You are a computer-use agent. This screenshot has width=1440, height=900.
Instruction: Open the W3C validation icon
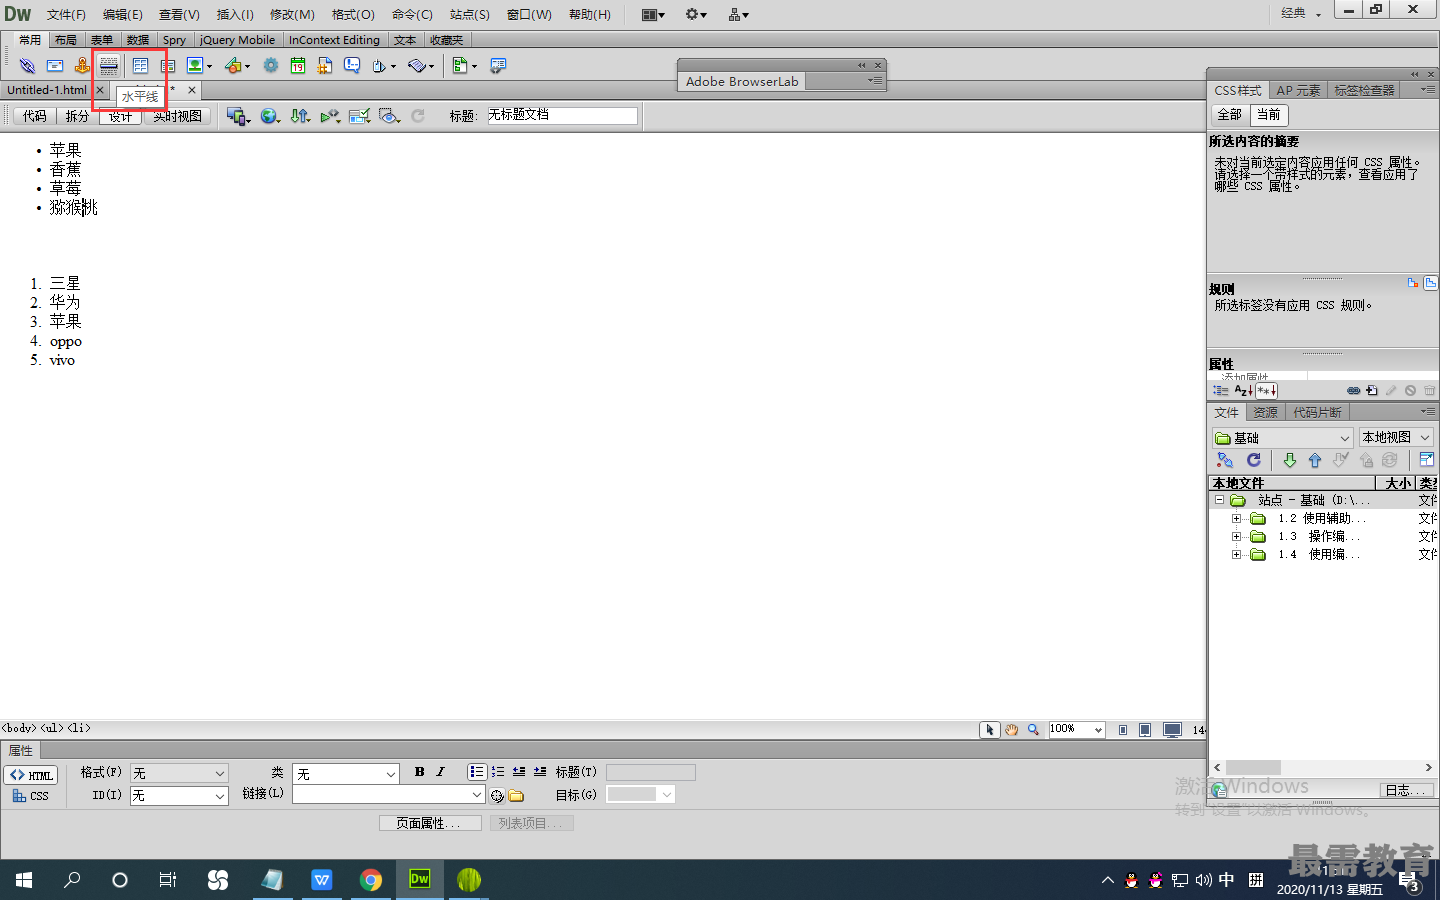(330, 116)
